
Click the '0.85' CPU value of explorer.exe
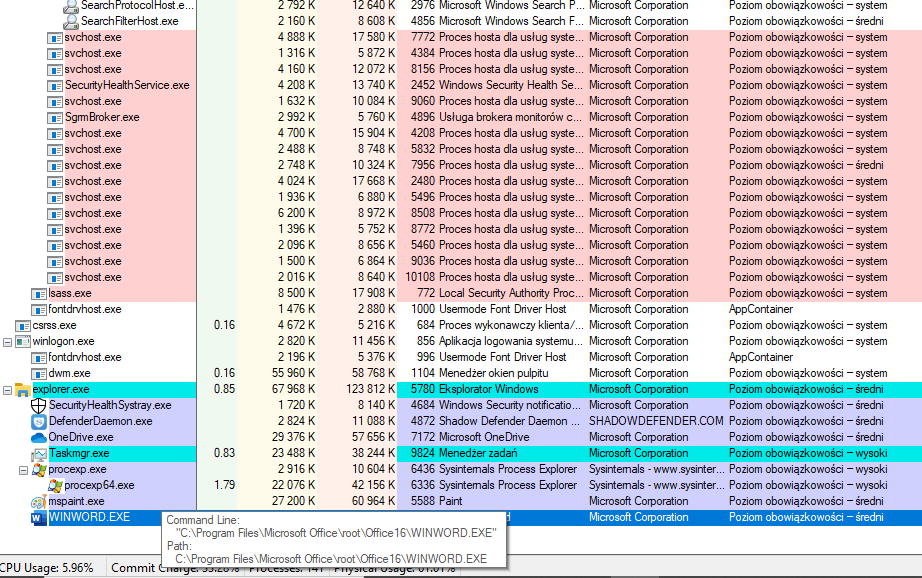[224, 389]
